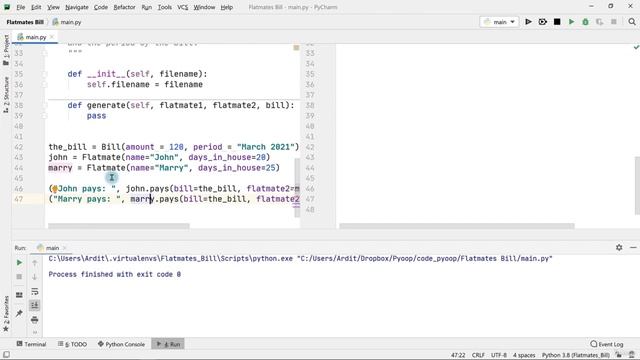Open the TODO tool window
The height and width of the screenshot is (360, 640).
coord(72,344)
